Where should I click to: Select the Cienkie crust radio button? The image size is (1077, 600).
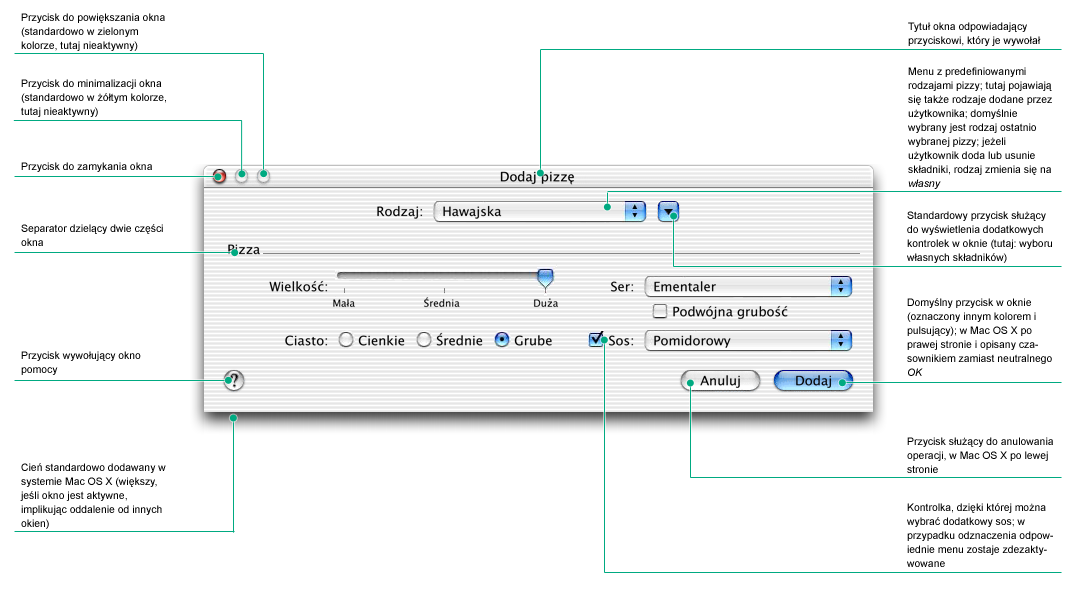[345, 340]
